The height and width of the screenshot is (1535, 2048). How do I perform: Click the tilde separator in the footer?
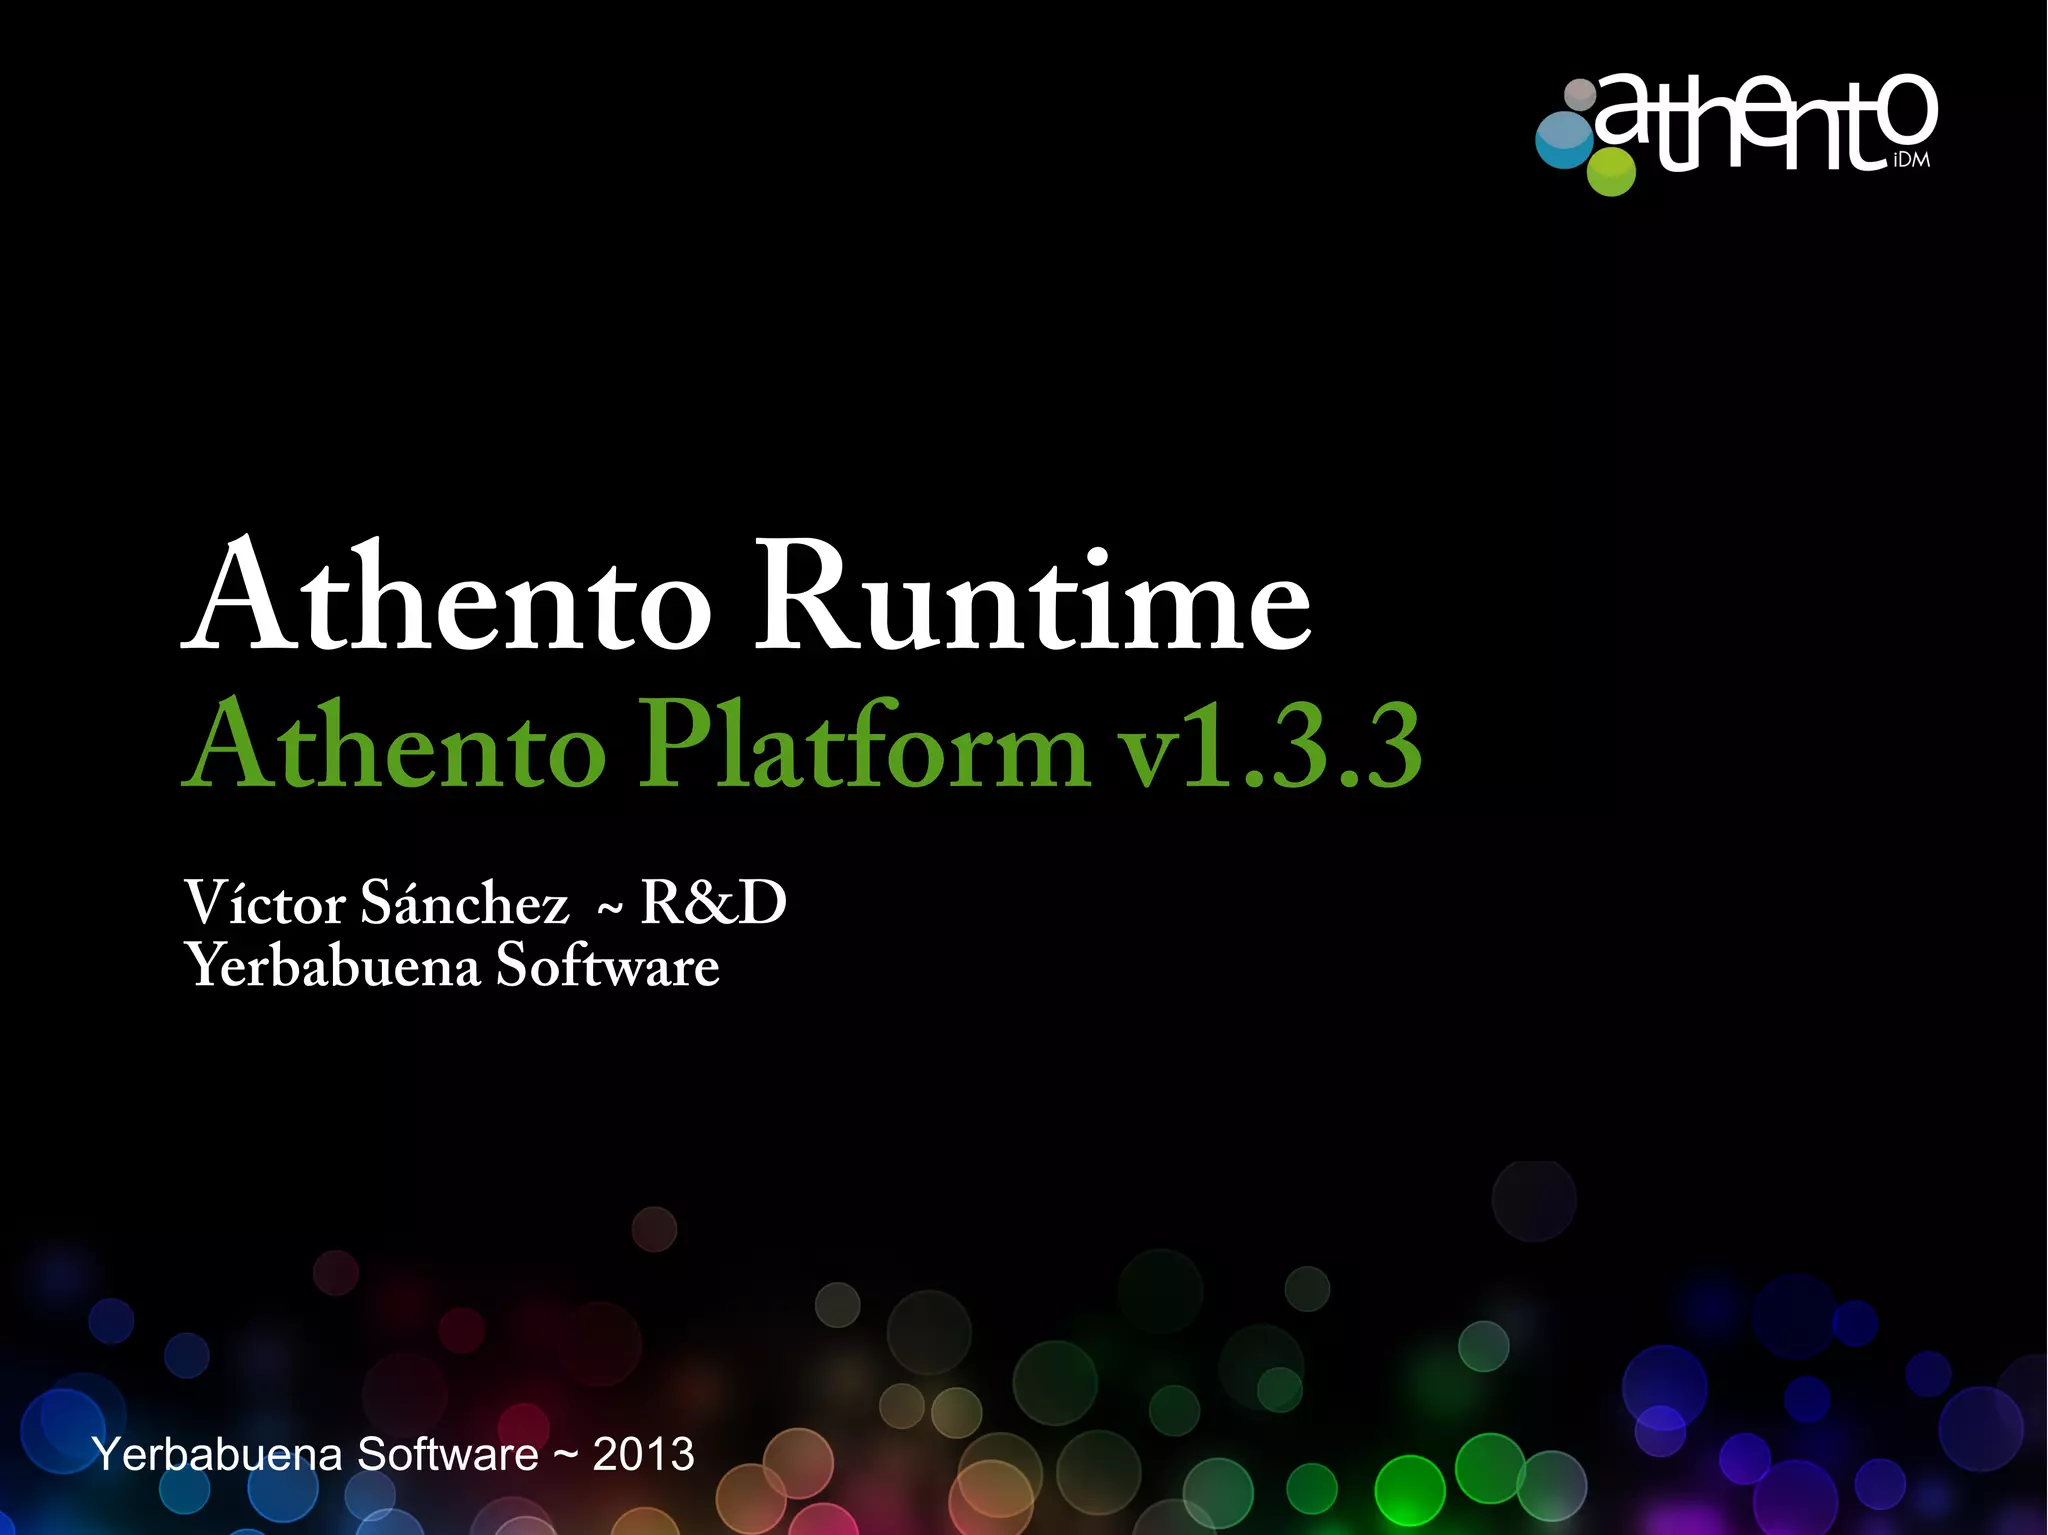(x=565, y=1454)
